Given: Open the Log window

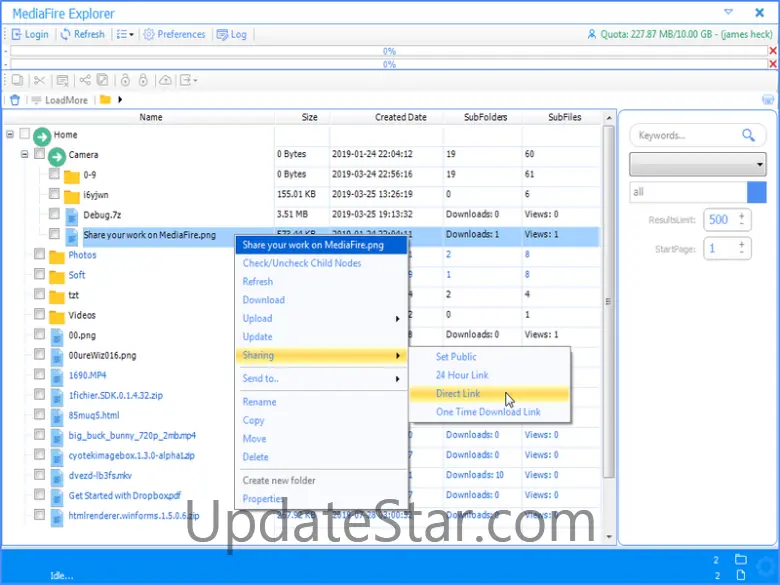Looking at the screenshot, I should [231, 34].
